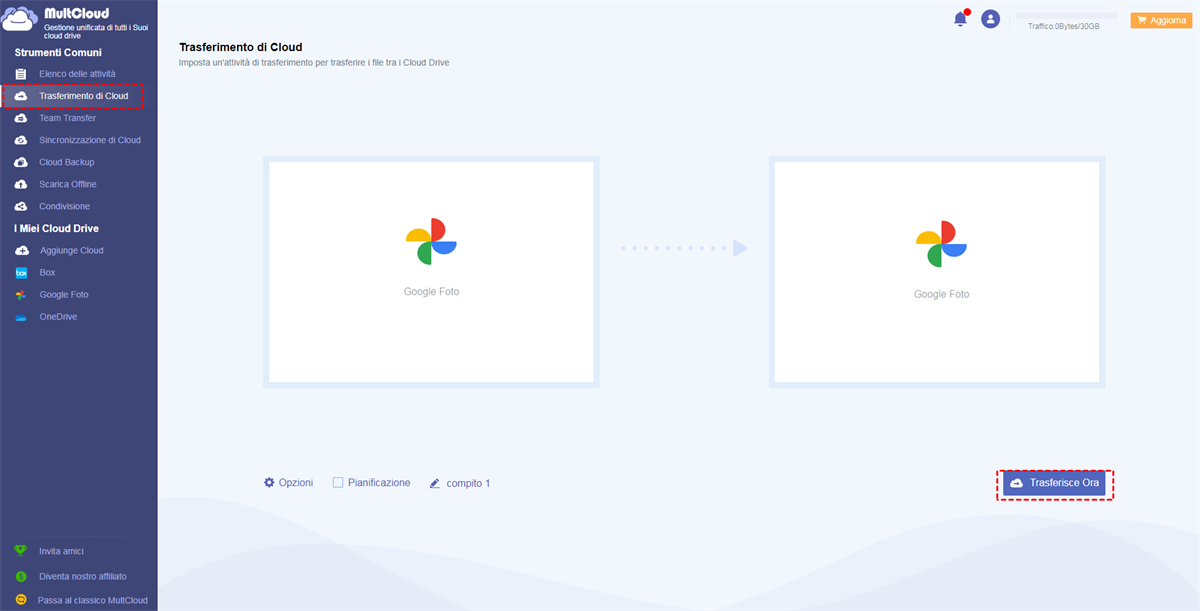
Task: Click the Trasferimento di Cloud page title
Action: (x=240, y=47)
